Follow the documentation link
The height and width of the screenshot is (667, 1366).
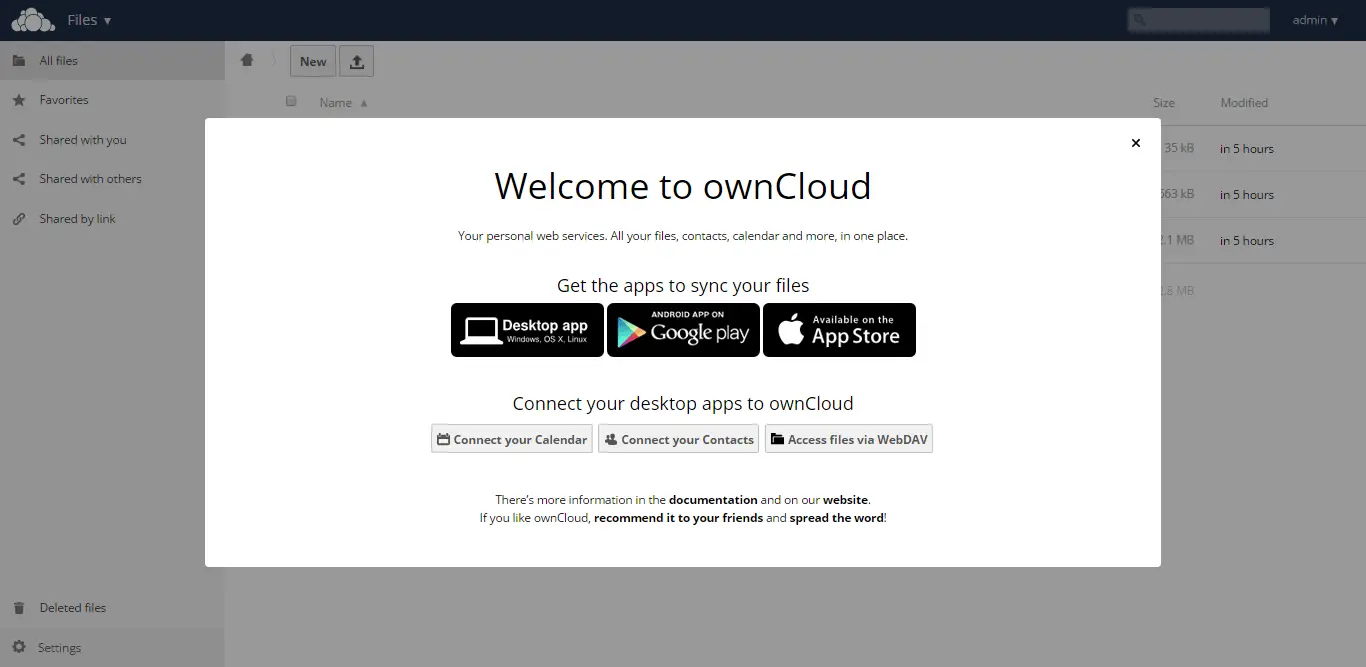(712, 499)
